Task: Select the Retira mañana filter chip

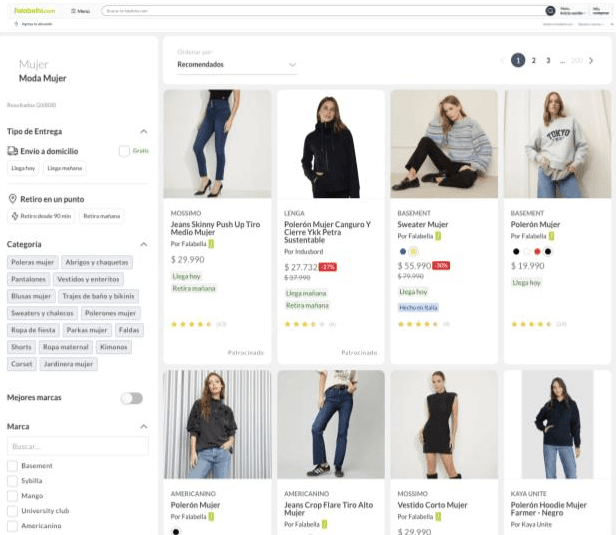Action: pos(102,216)
